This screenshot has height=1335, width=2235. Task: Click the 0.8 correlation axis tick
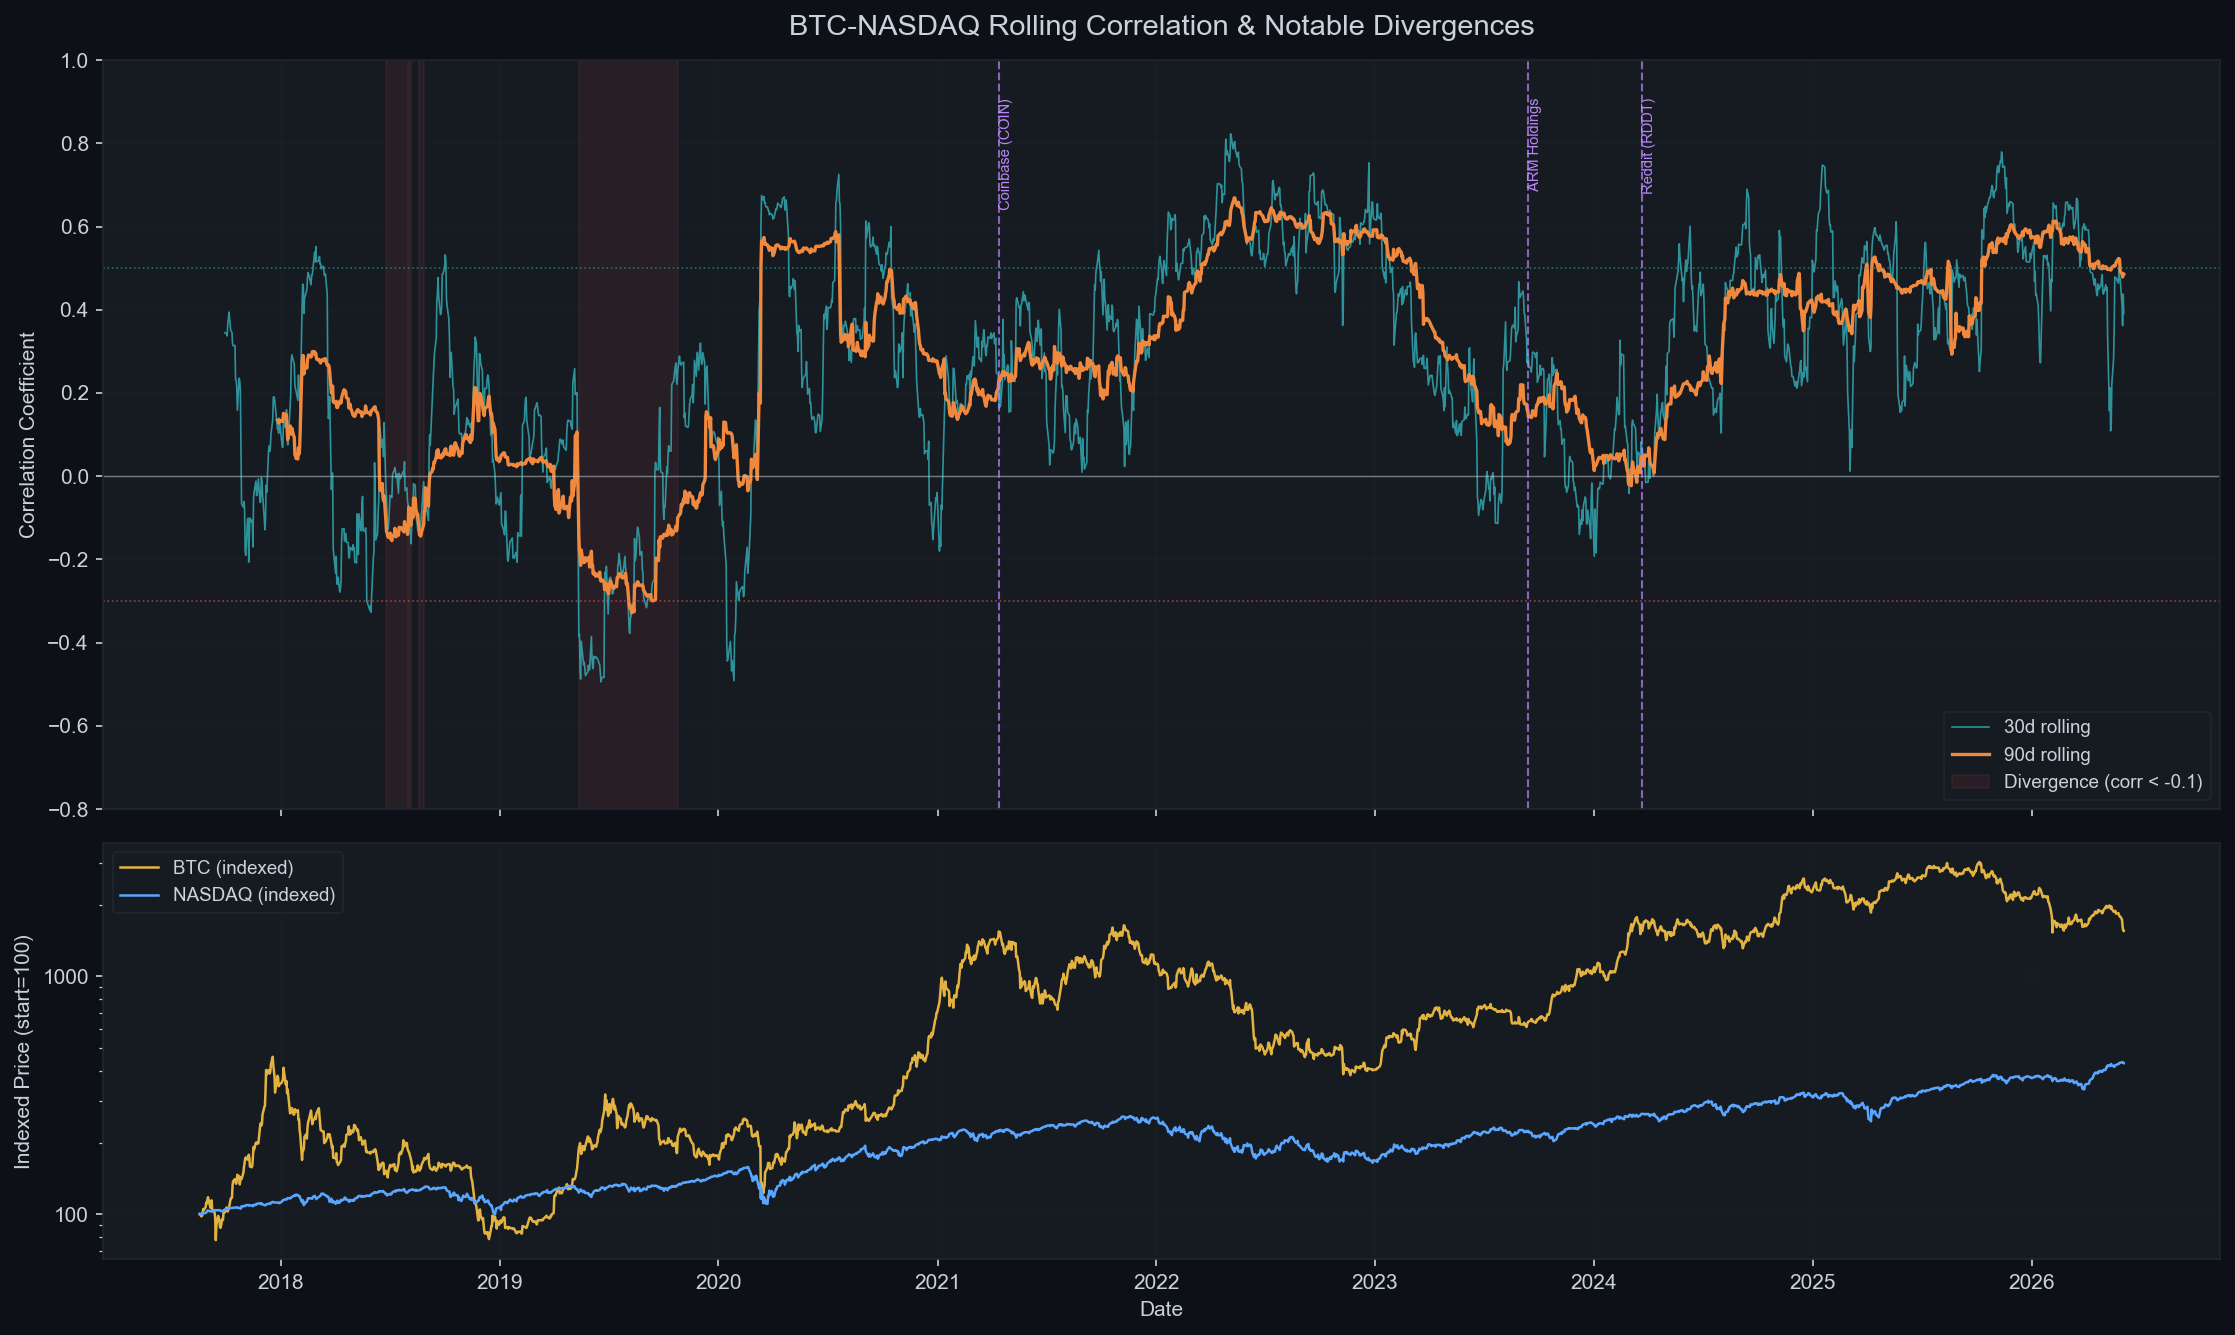[75, 144]
